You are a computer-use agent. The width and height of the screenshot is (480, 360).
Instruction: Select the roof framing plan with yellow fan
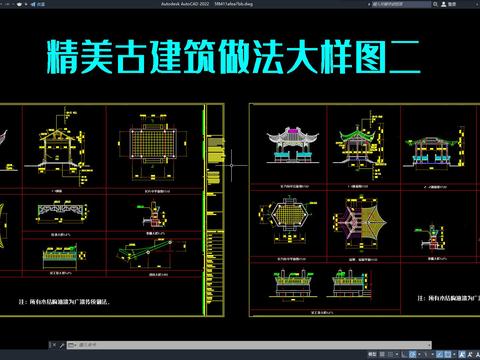point(359,223)
